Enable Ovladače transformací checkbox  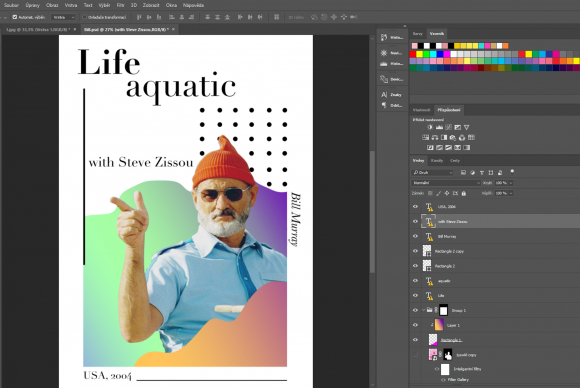click(84, 17)
